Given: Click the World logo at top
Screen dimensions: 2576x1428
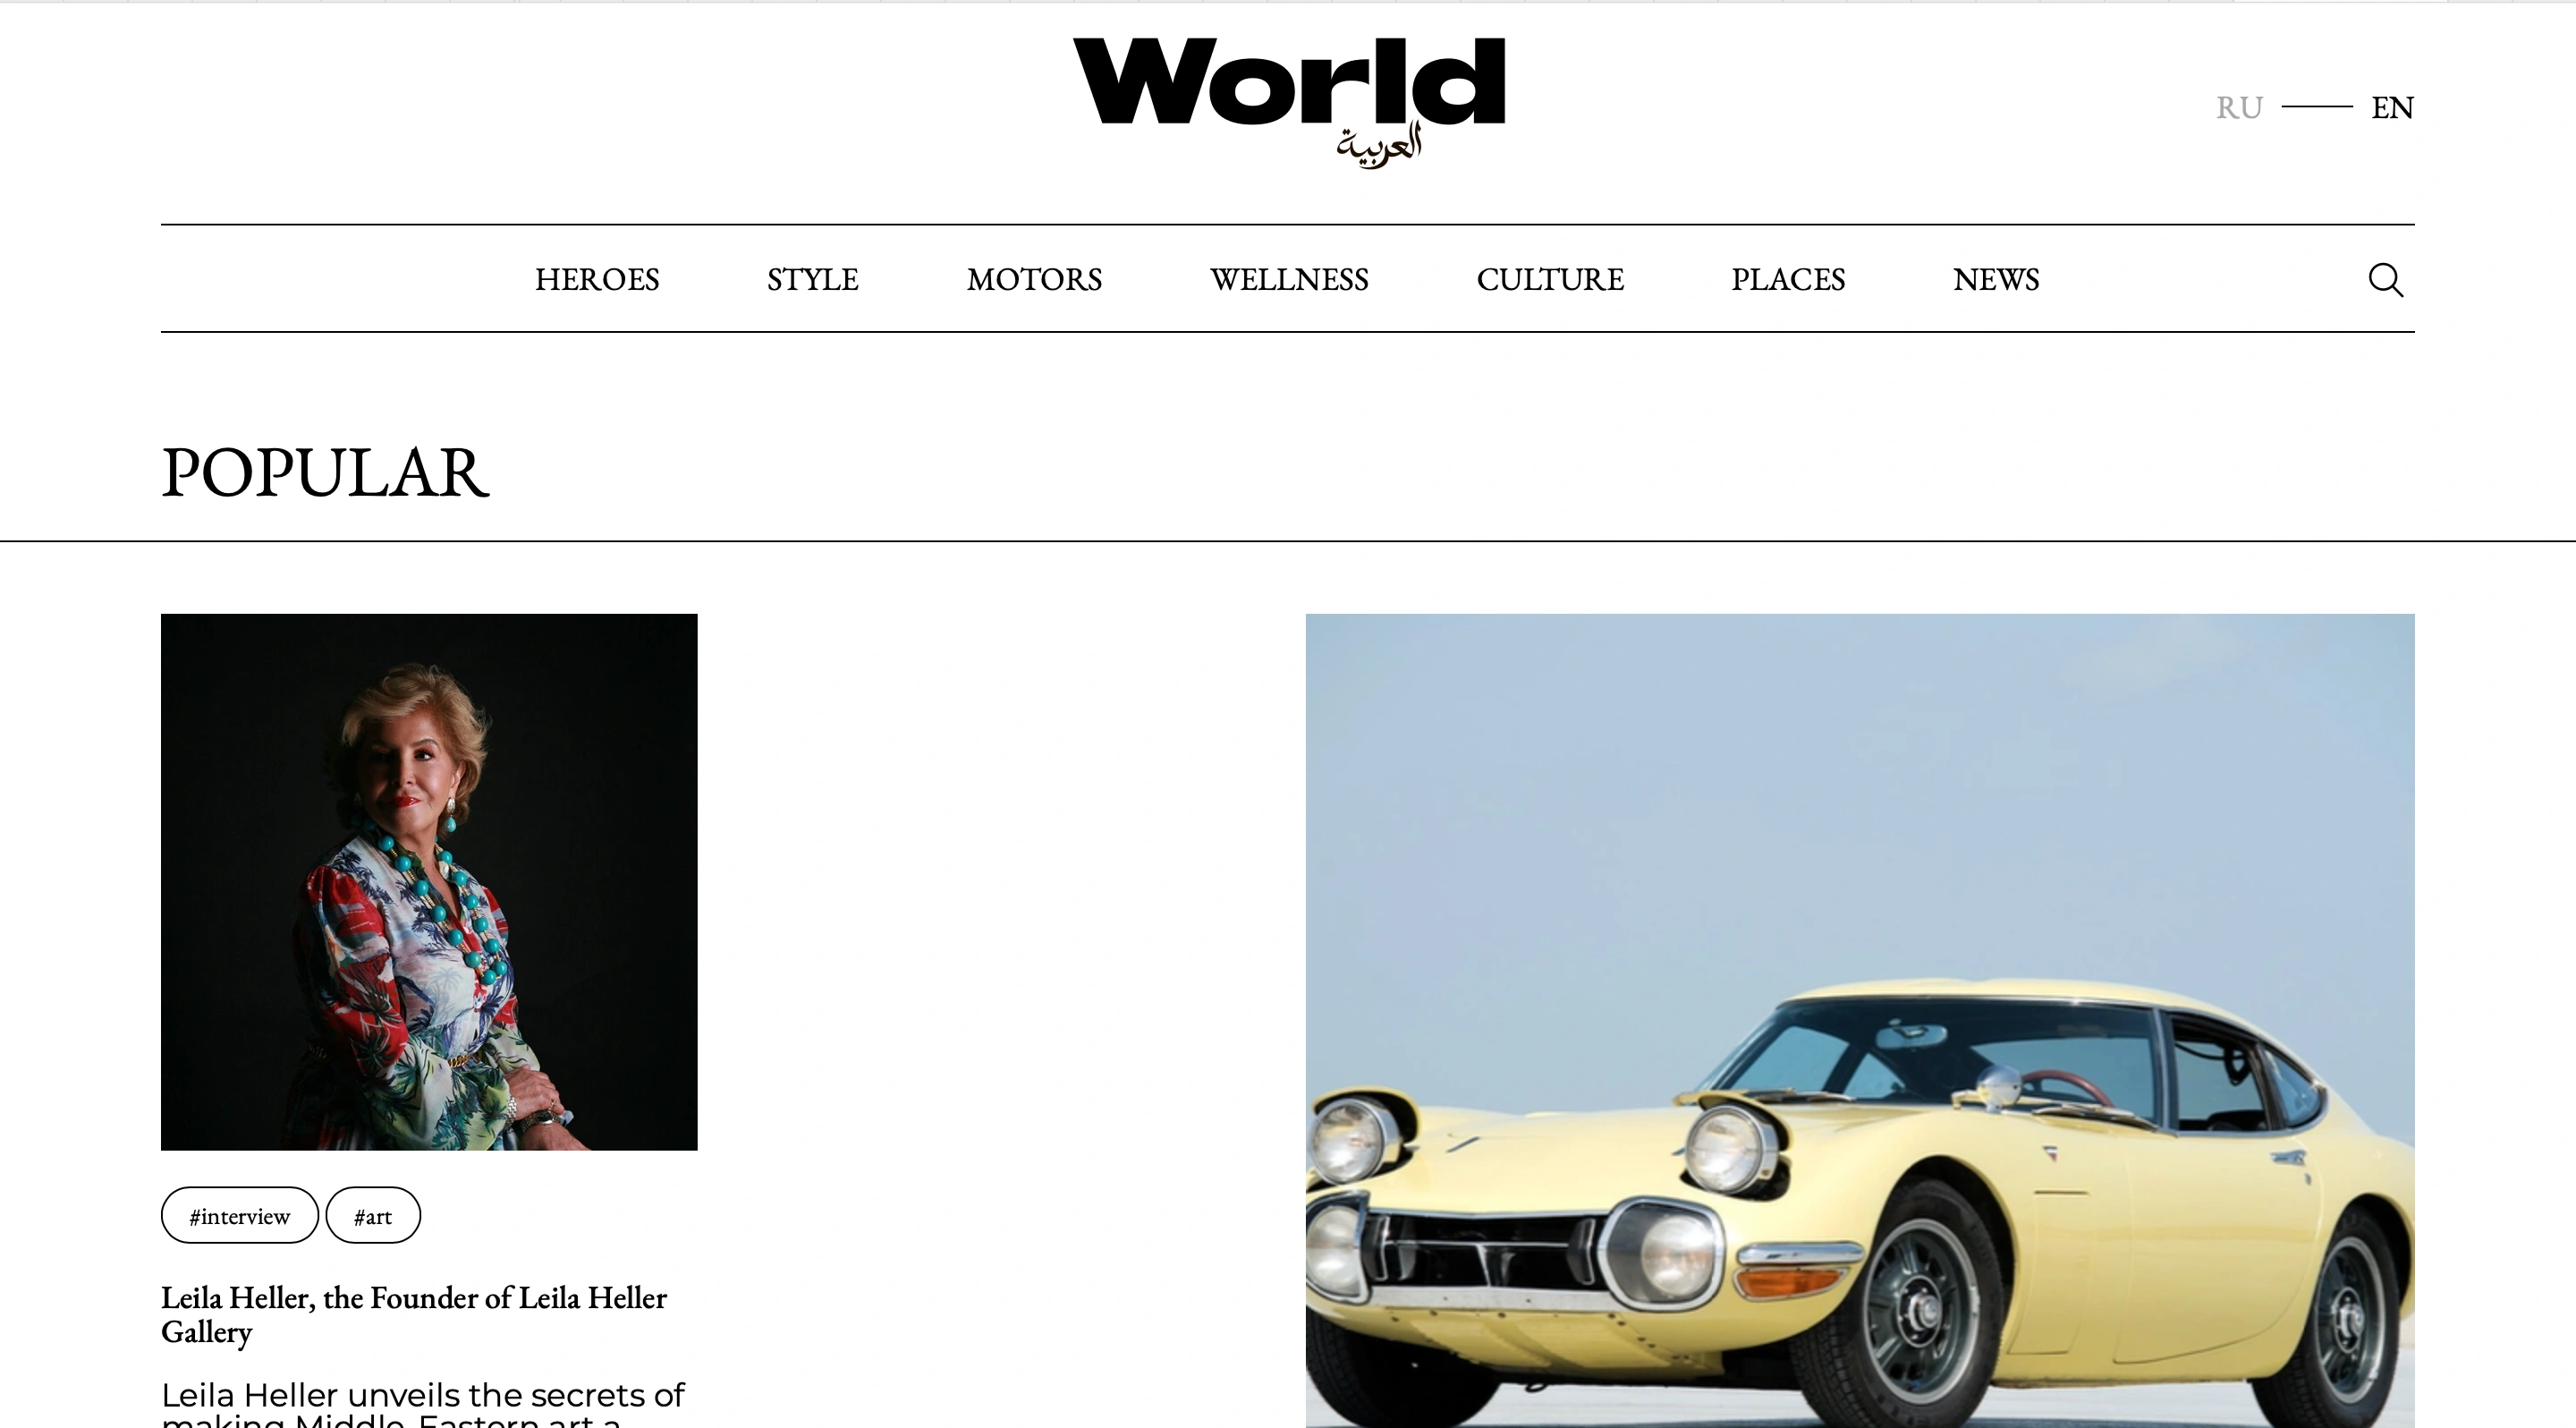Looking at the screenshot, I should [x=1289, y=102].
